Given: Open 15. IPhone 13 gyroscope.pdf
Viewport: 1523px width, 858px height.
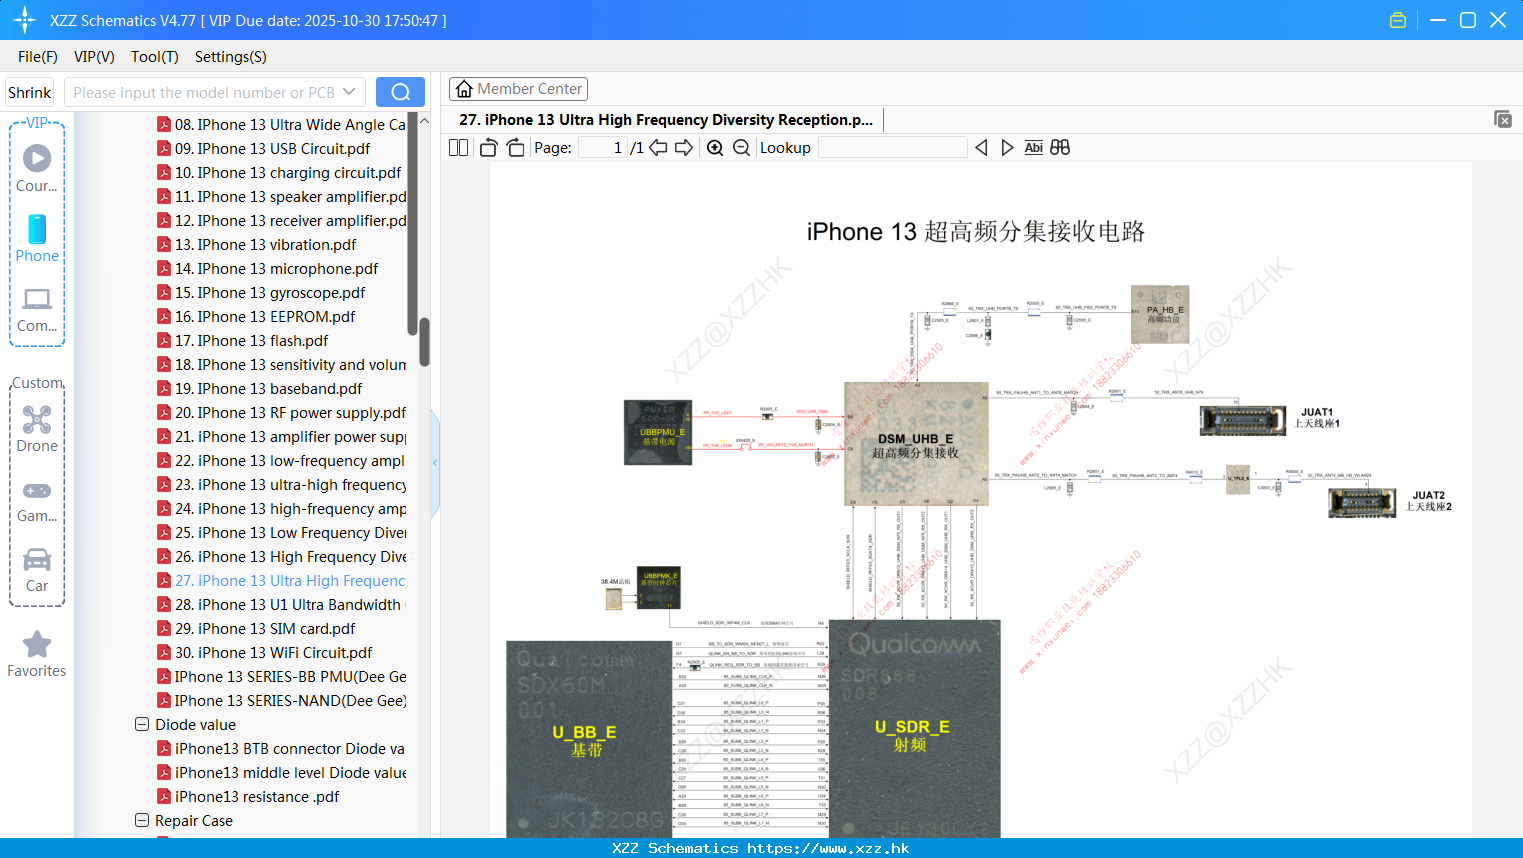Looking at the screenshot, I should [261, 292].
